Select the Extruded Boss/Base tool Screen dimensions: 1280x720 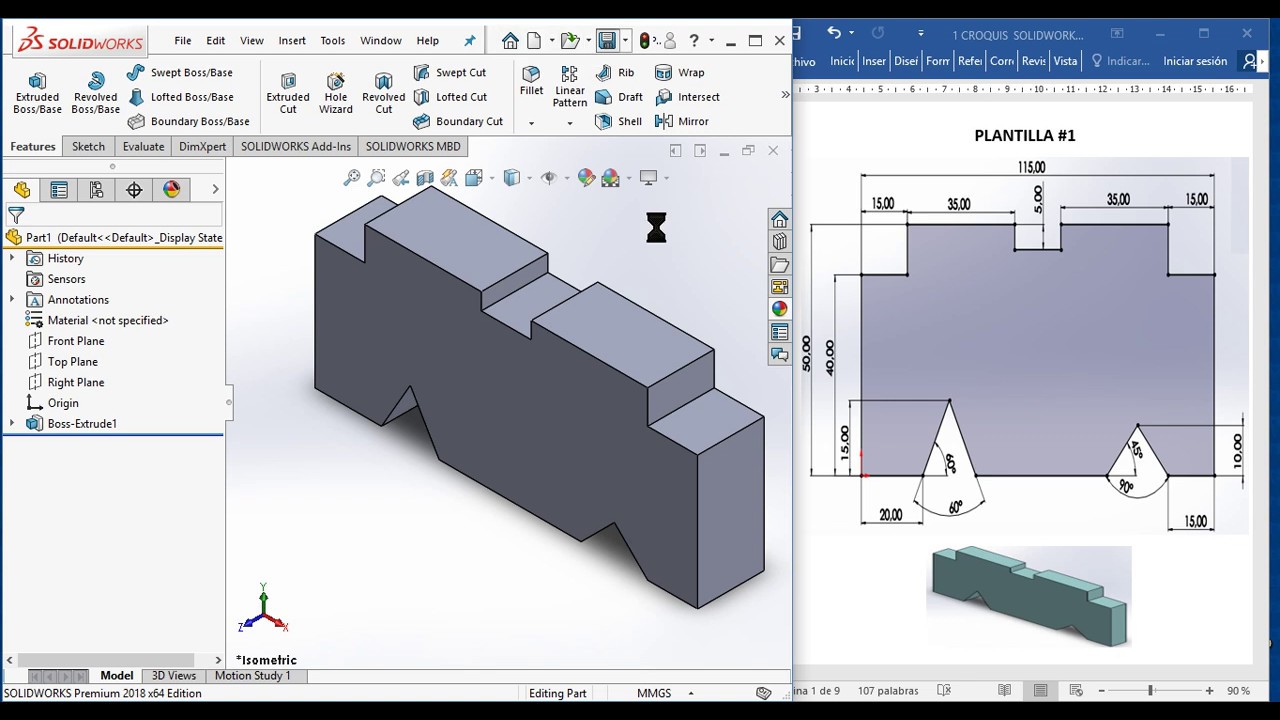tap(37, 93)
